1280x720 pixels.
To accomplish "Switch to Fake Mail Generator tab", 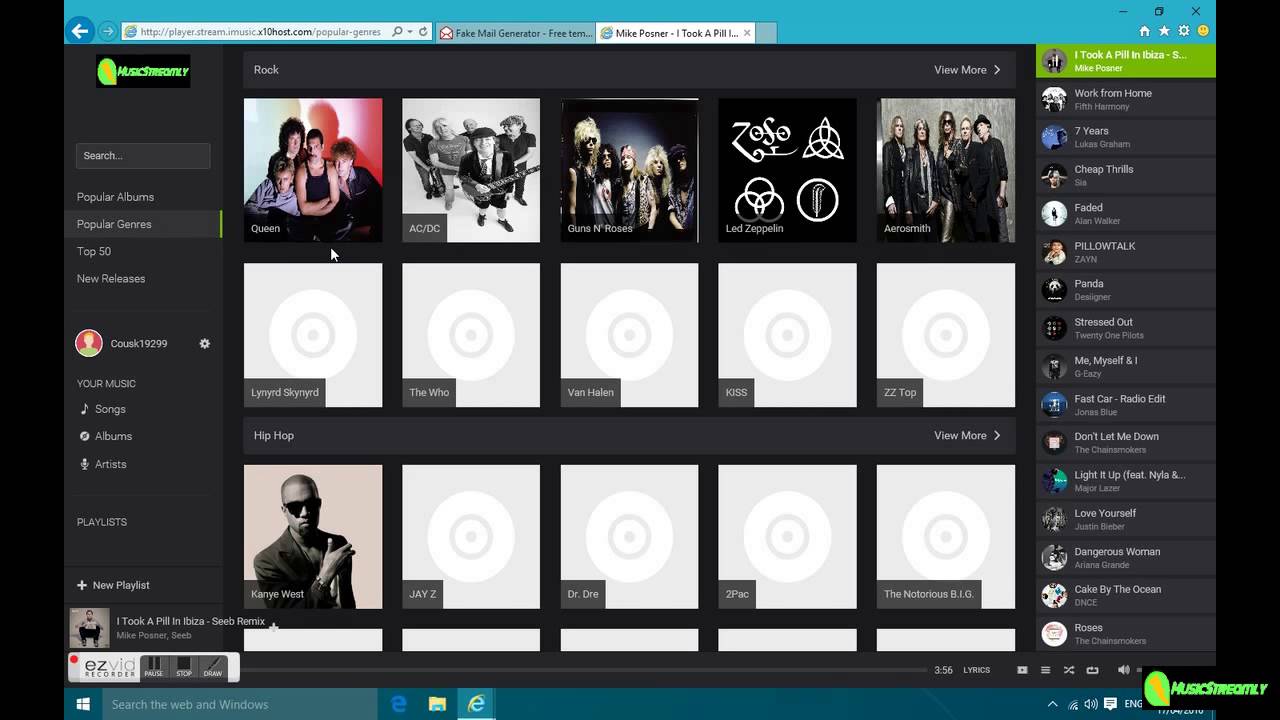I will [515, 33].
